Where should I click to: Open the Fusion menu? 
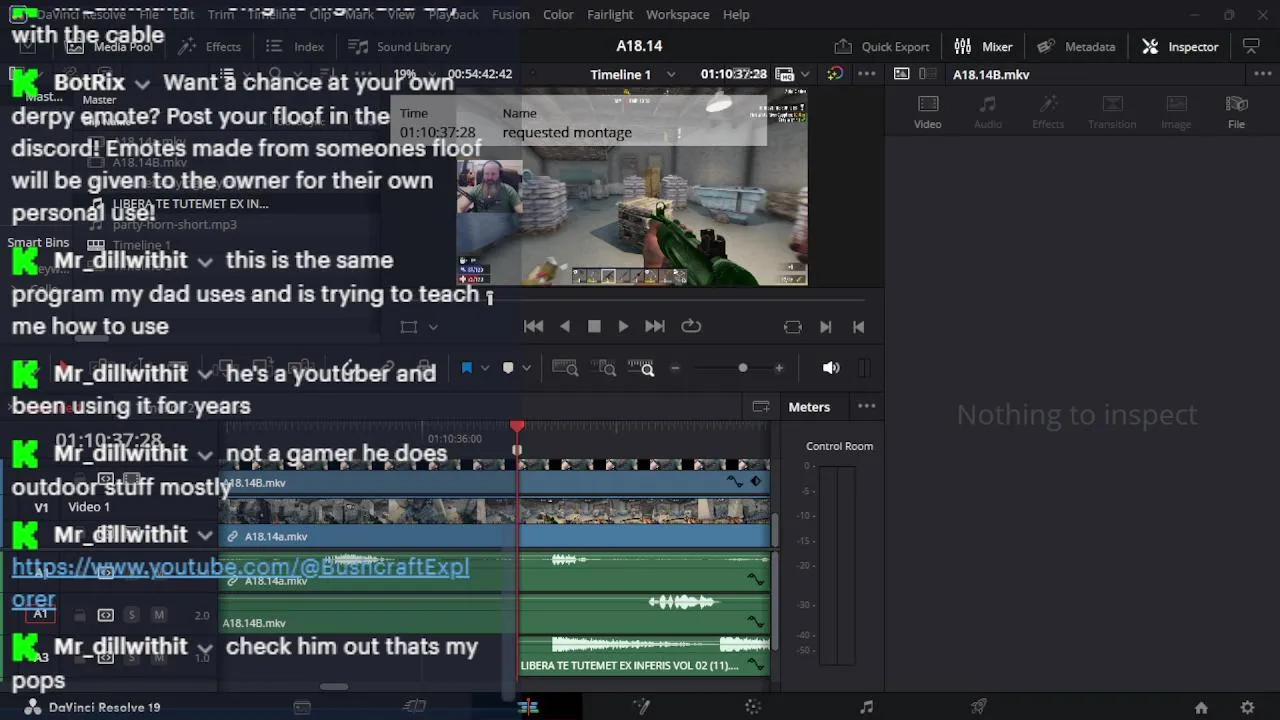coord(511,14)
